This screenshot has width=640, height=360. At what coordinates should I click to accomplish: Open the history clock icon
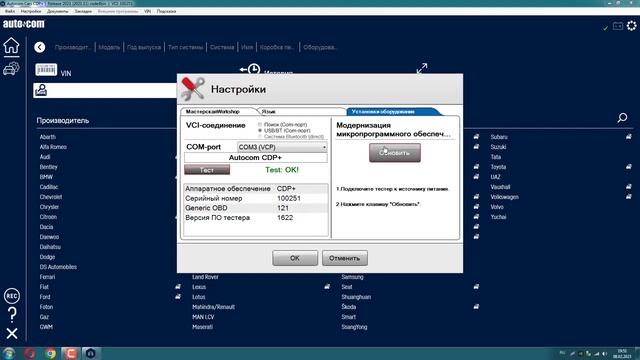[x=250, y=69]
